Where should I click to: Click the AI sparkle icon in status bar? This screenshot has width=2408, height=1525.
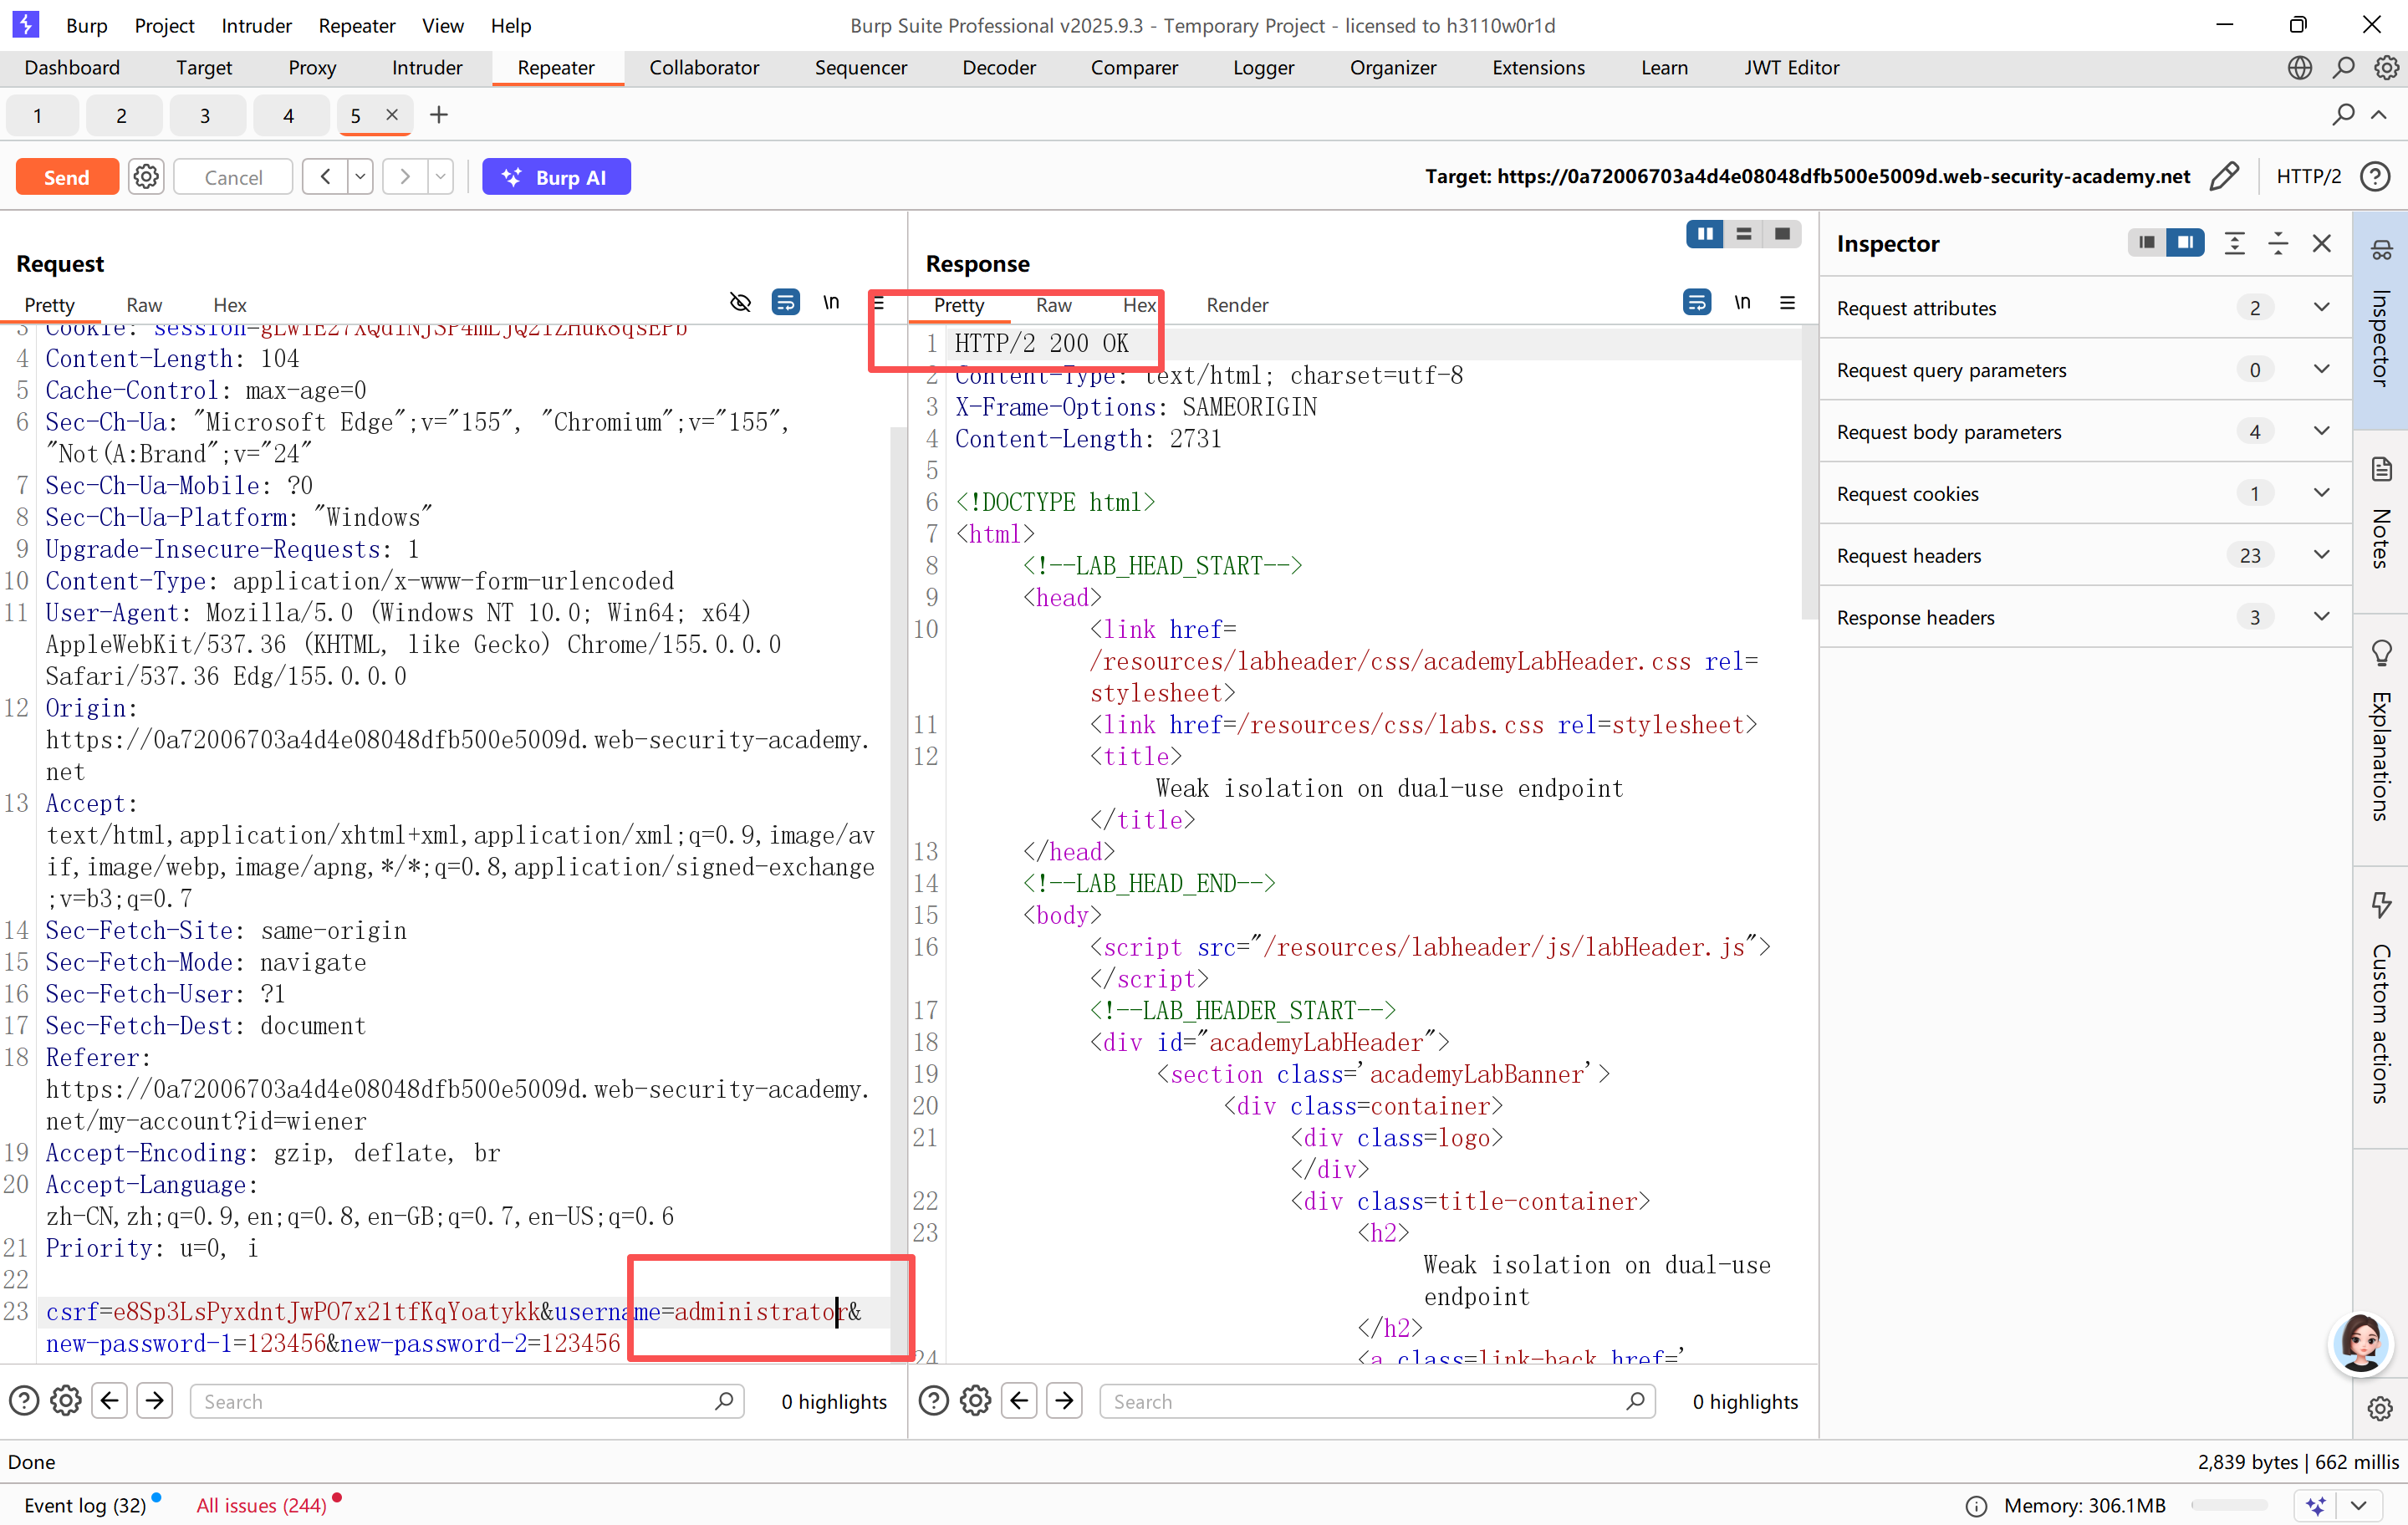[2316, 1505]
